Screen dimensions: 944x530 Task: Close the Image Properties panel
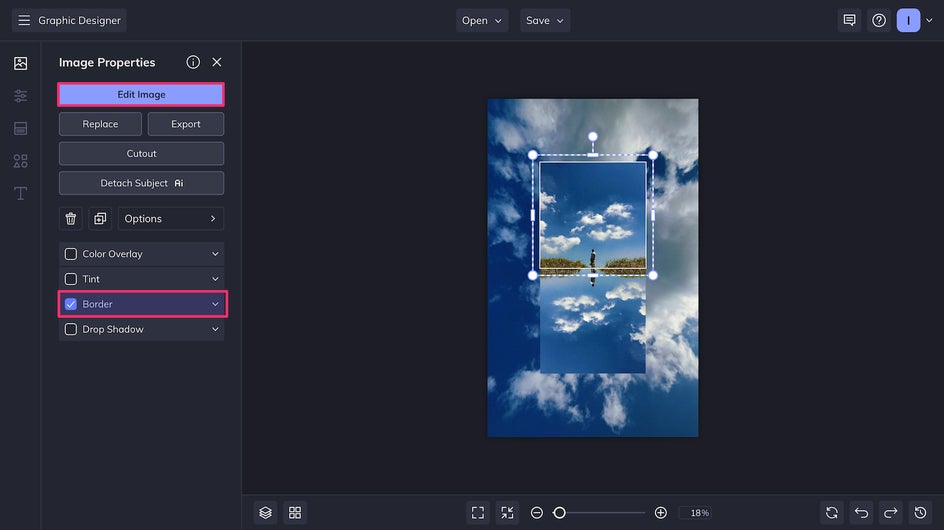tap(217, 62)
